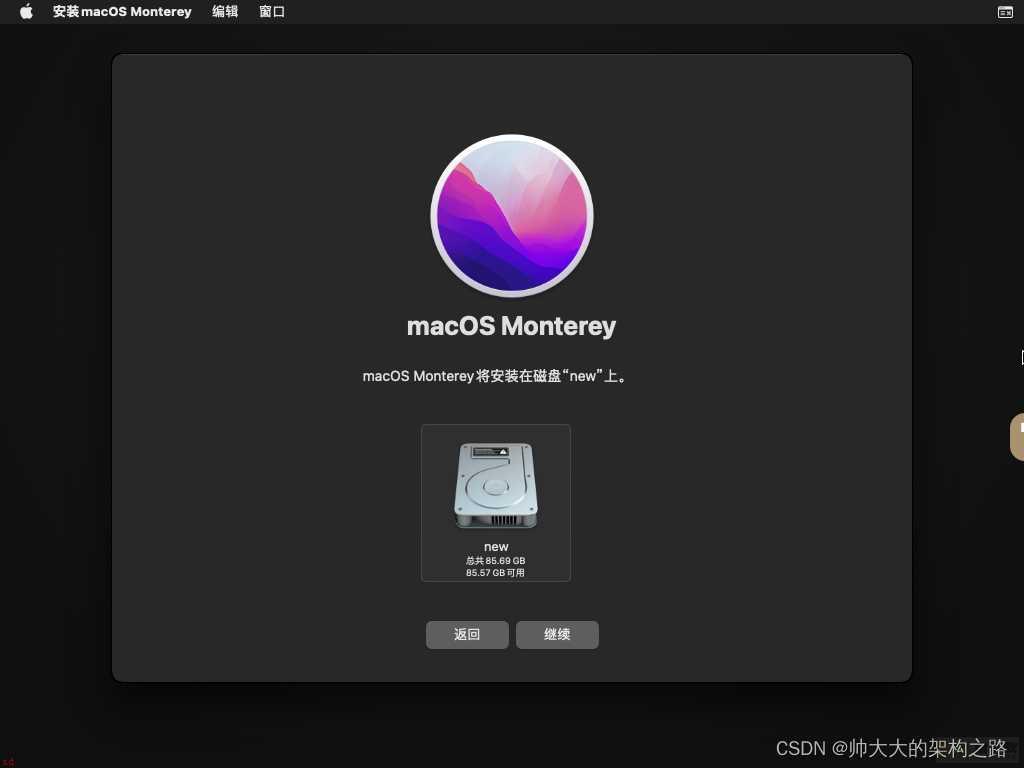Open the 编辑 menu
This screenshot has height=768, width=1024.
225,11
